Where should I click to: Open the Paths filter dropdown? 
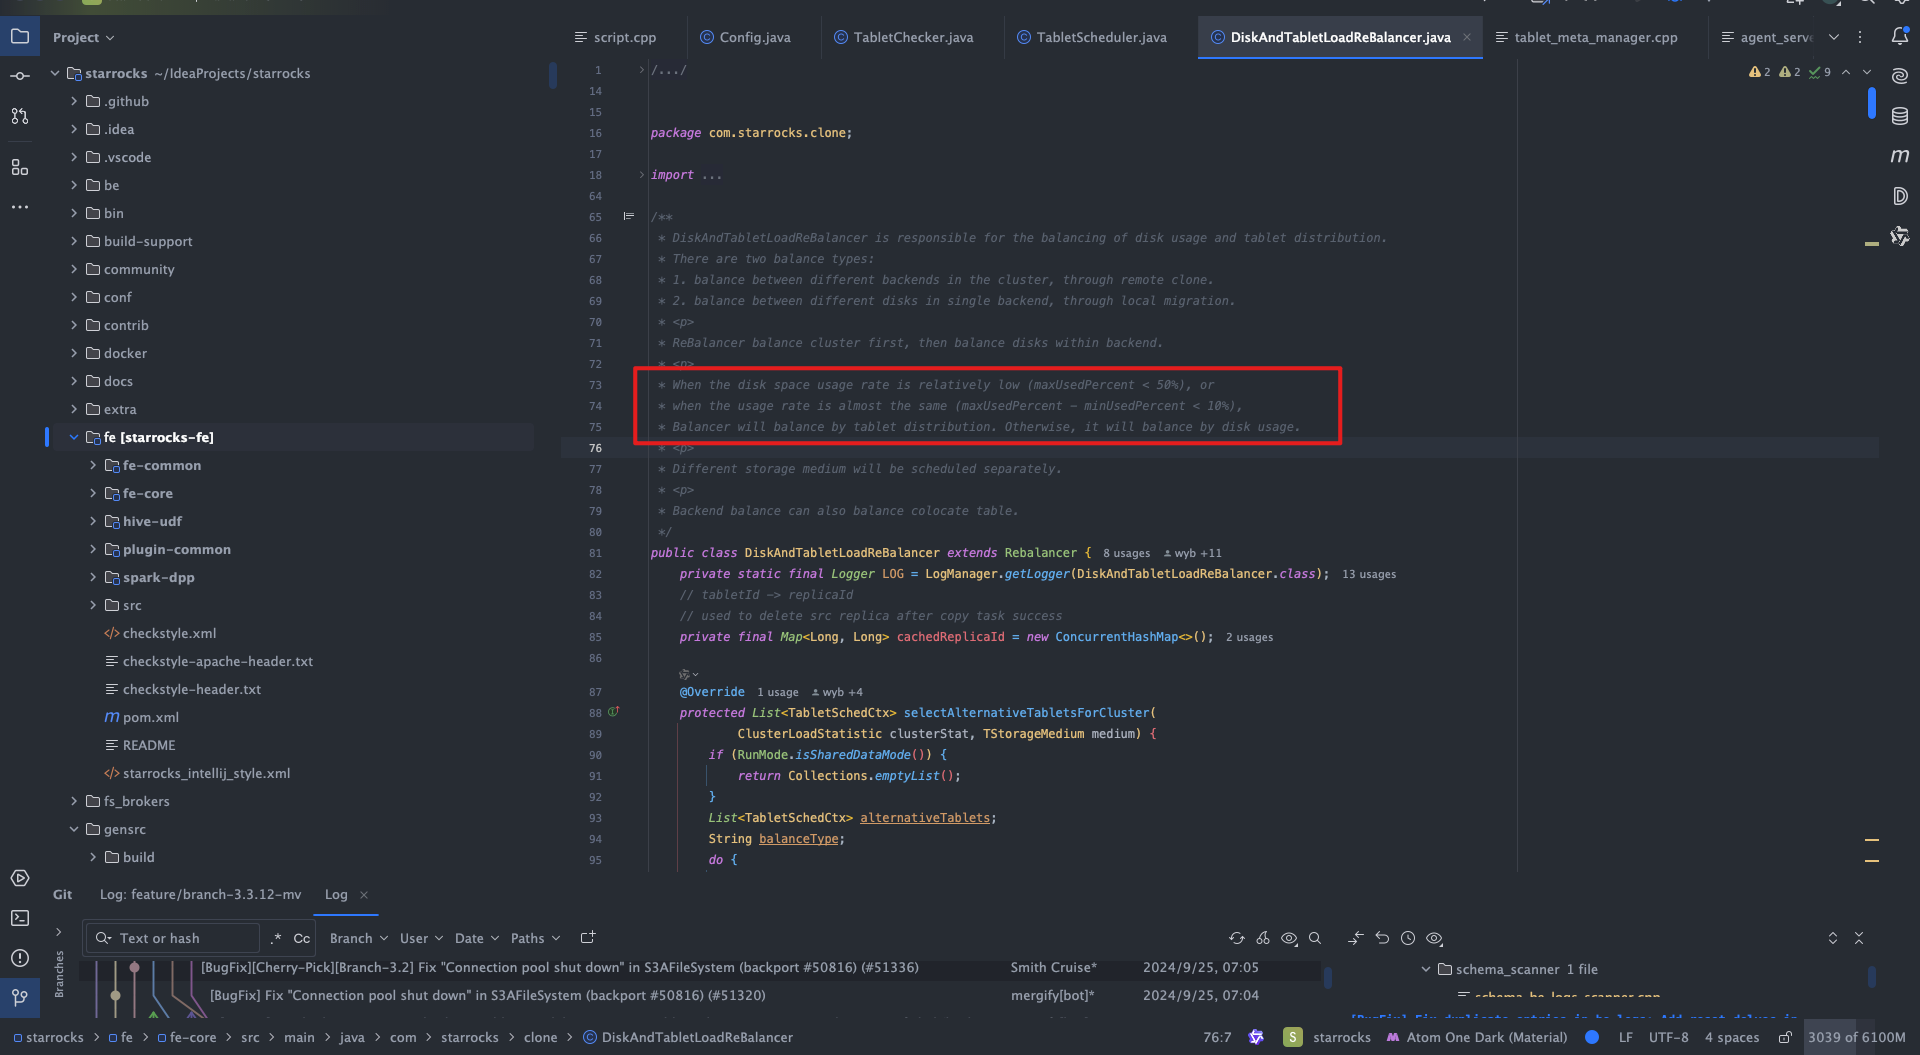[535, 938]
